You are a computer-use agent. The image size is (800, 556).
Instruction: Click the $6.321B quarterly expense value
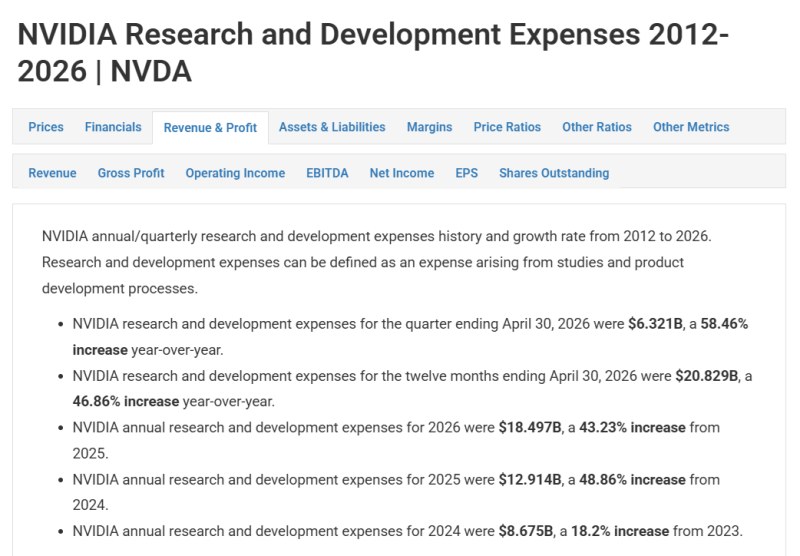click(x=656, y=324)
